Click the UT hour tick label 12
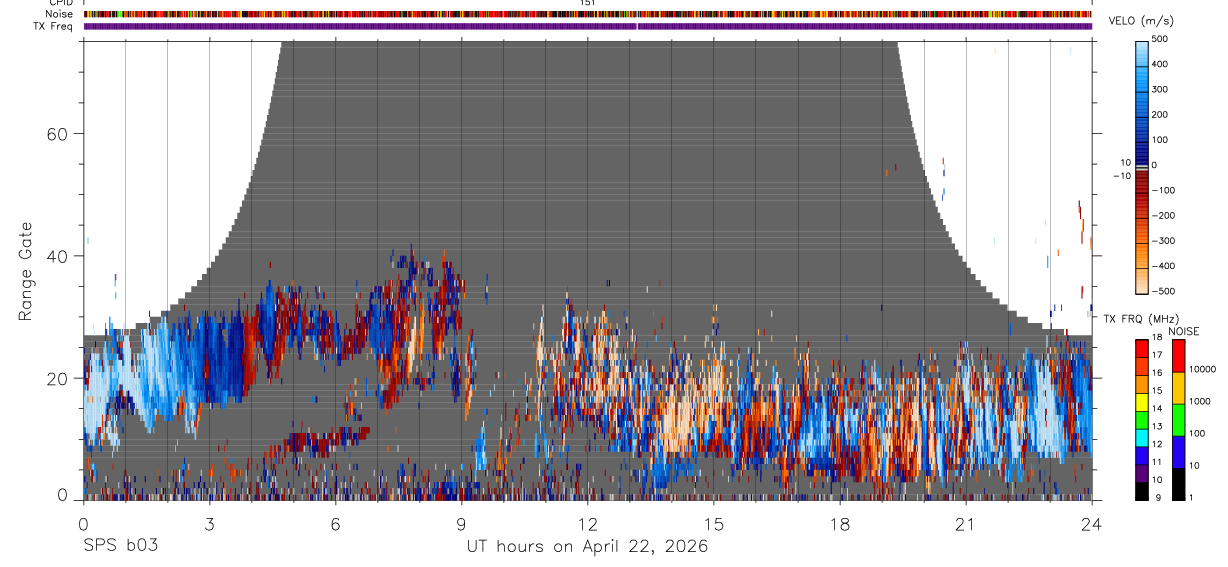The width and height of the screenshot is (1228, 567). (x=587, y=523)
